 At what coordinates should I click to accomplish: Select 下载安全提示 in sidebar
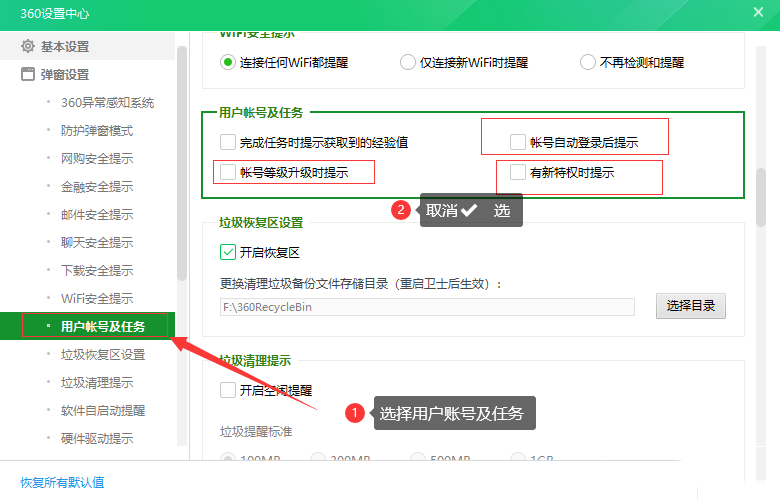tap(97, 271)
